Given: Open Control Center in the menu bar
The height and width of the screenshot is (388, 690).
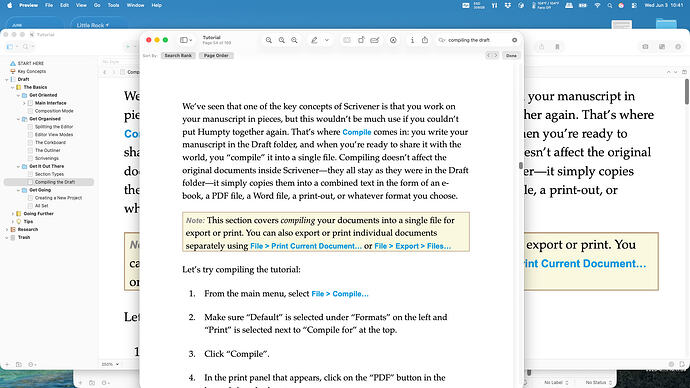Looking at the screenshot, I should point(634,5).
